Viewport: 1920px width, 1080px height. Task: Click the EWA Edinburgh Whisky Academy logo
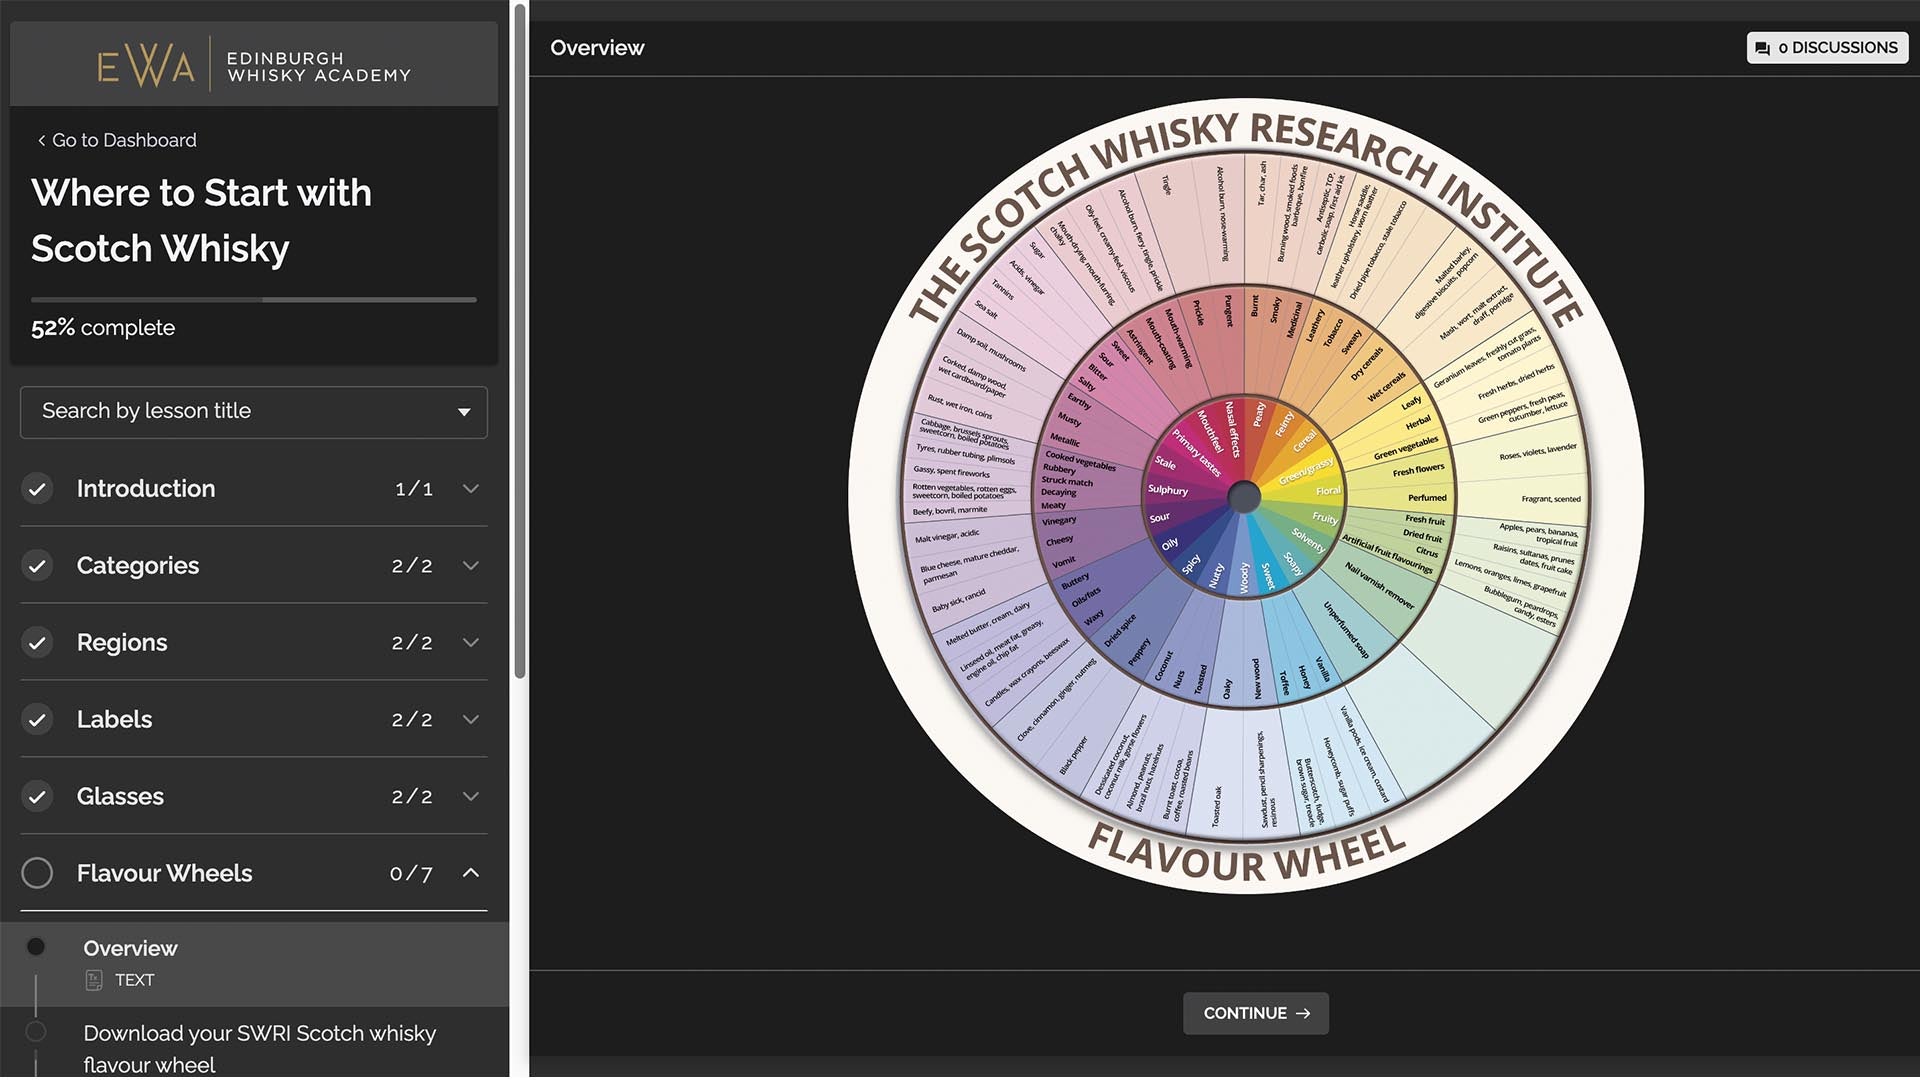pyautogui.click(x=254, y=65)
